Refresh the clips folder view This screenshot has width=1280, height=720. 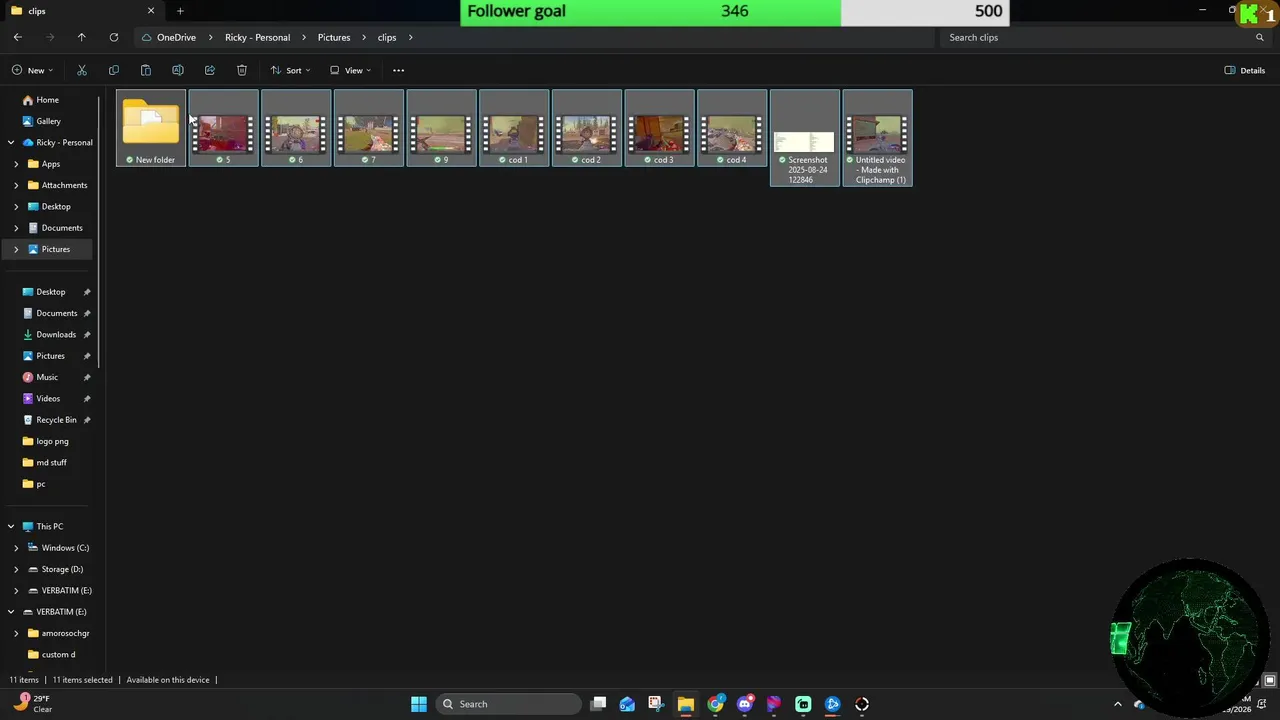[114, 37]
